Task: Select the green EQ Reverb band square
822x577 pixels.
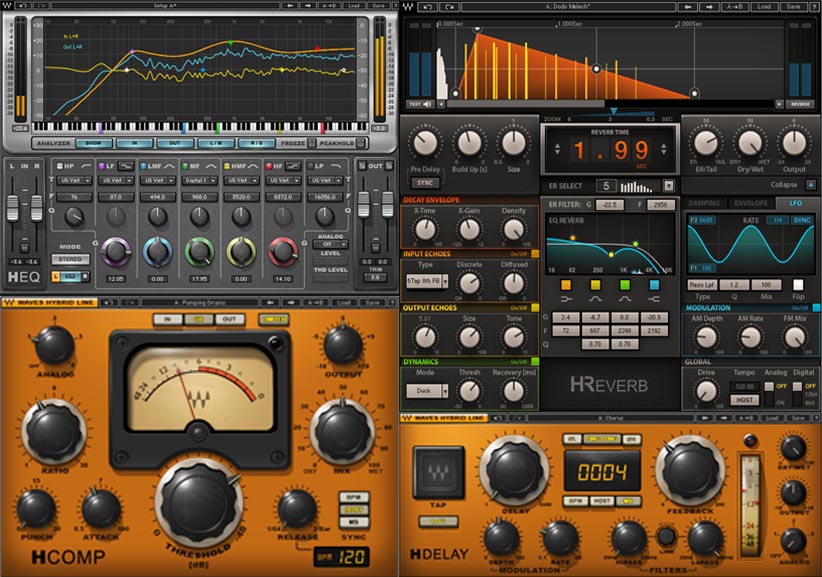Action: pos(625,285)
